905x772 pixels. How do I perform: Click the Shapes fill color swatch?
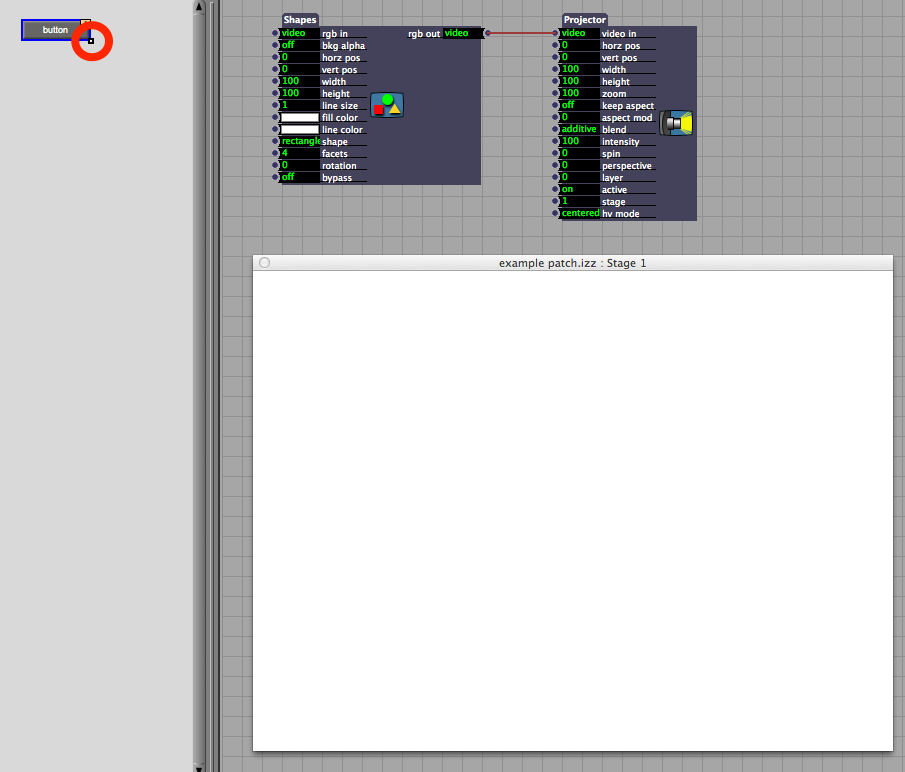click(299, 118)
